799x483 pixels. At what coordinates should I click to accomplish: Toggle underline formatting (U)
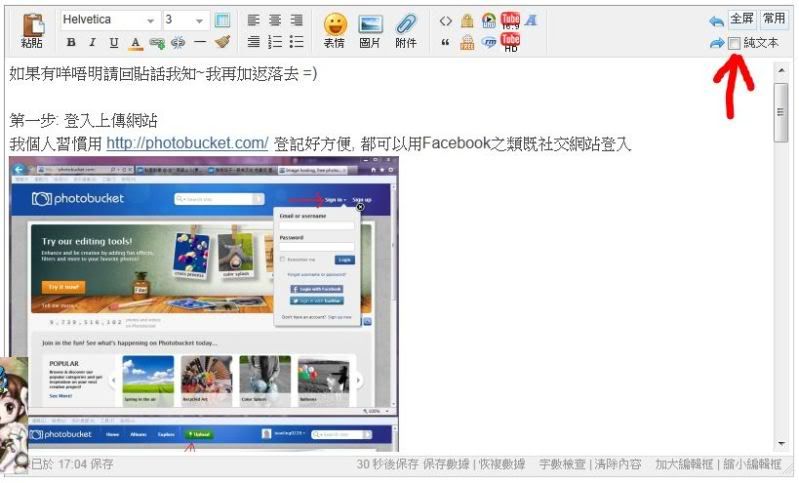coord(114,42)
